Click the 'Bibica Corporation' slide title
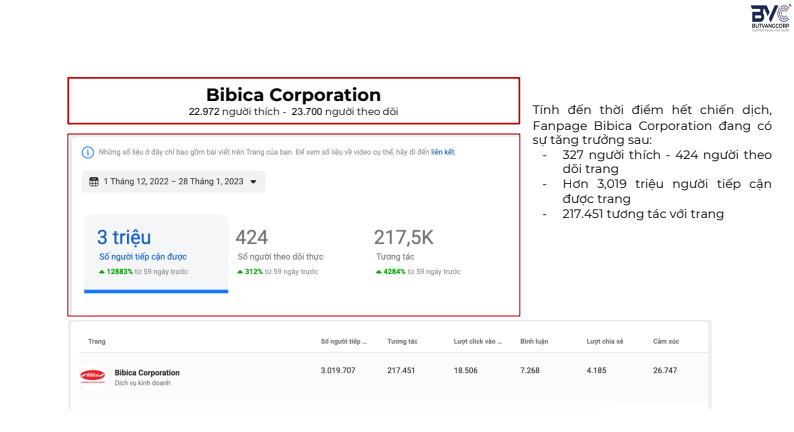 [293, 95]
